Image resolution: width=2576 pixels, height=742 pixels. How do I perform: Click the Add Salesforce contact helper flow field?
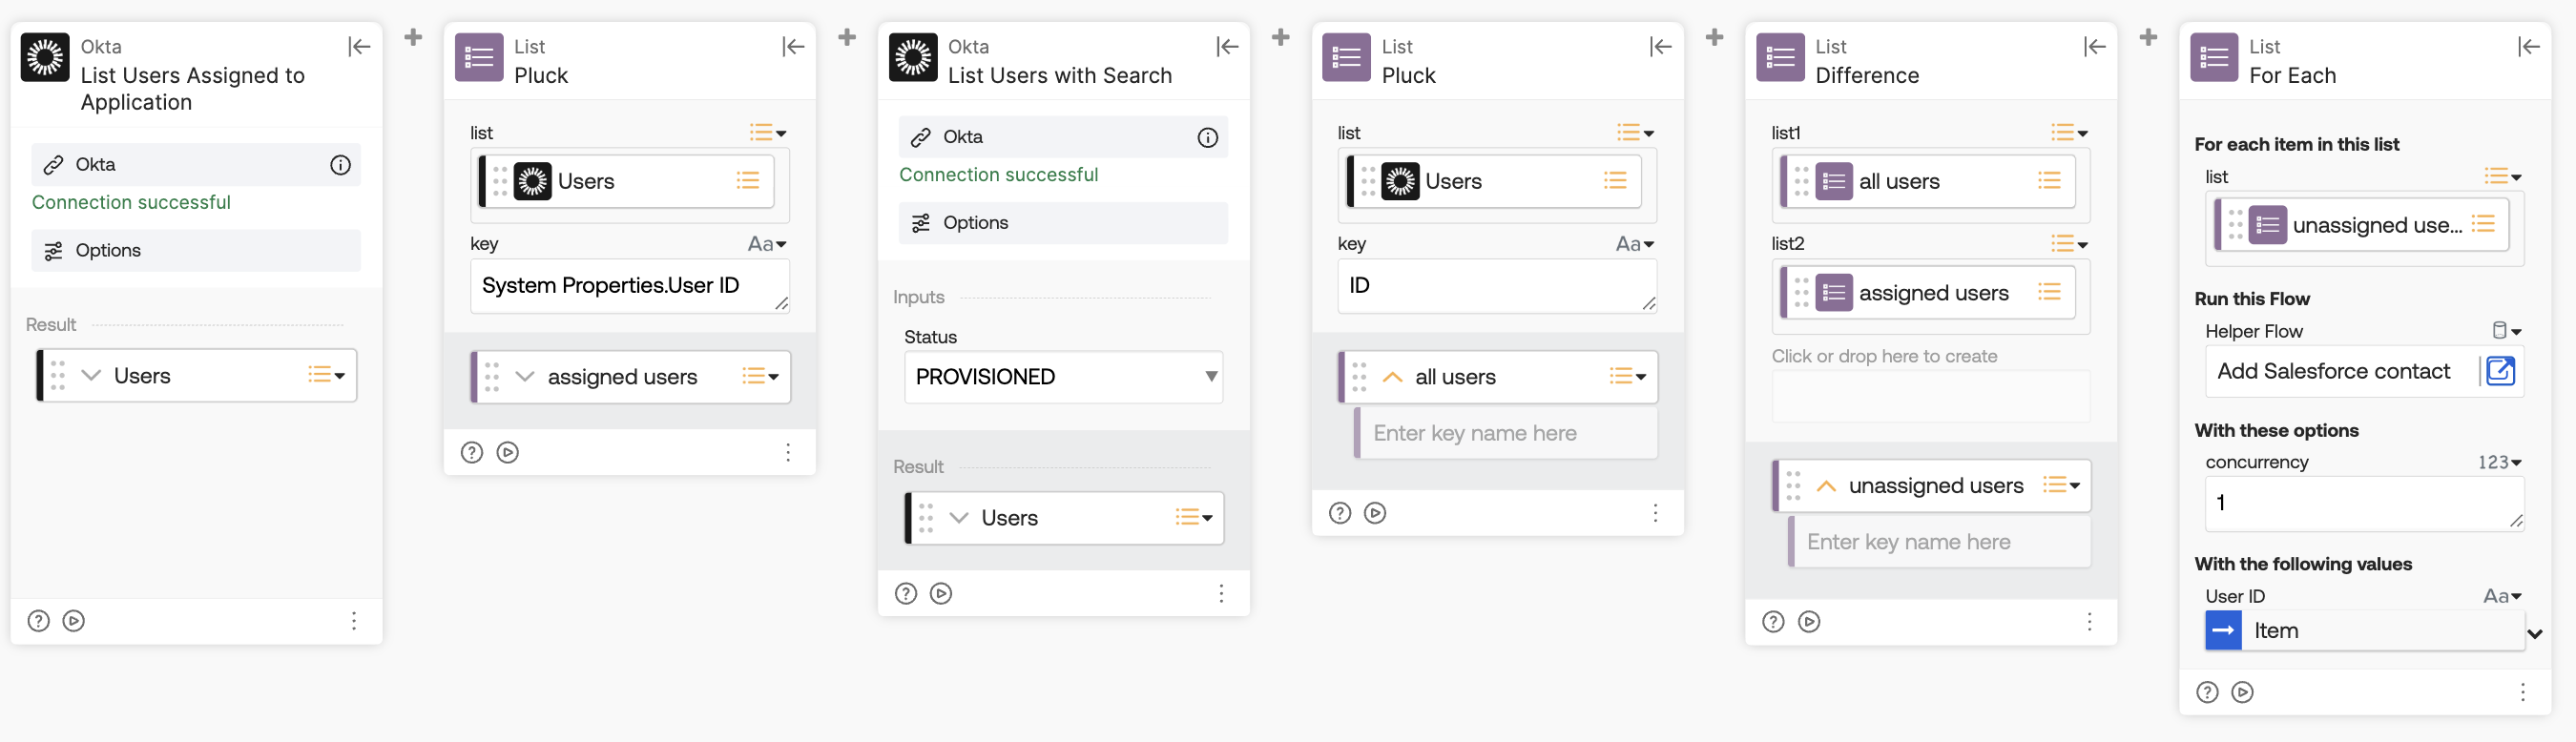(2340, 371)
